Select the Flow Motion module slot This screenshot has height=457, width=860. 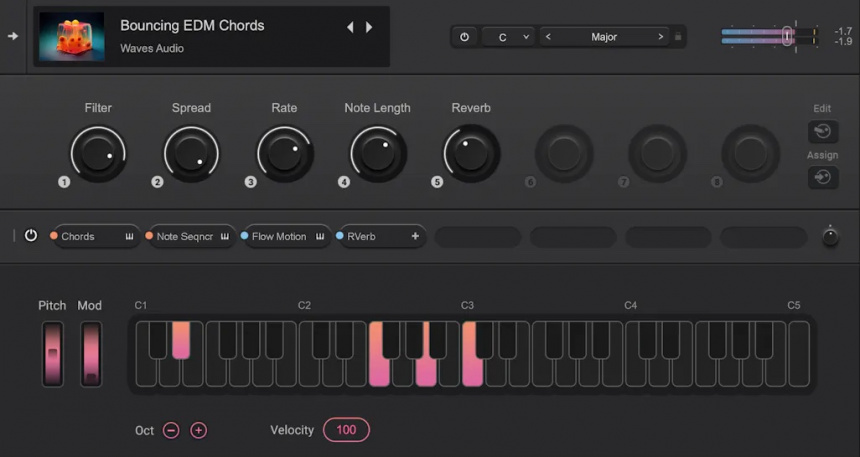(287, 236)
